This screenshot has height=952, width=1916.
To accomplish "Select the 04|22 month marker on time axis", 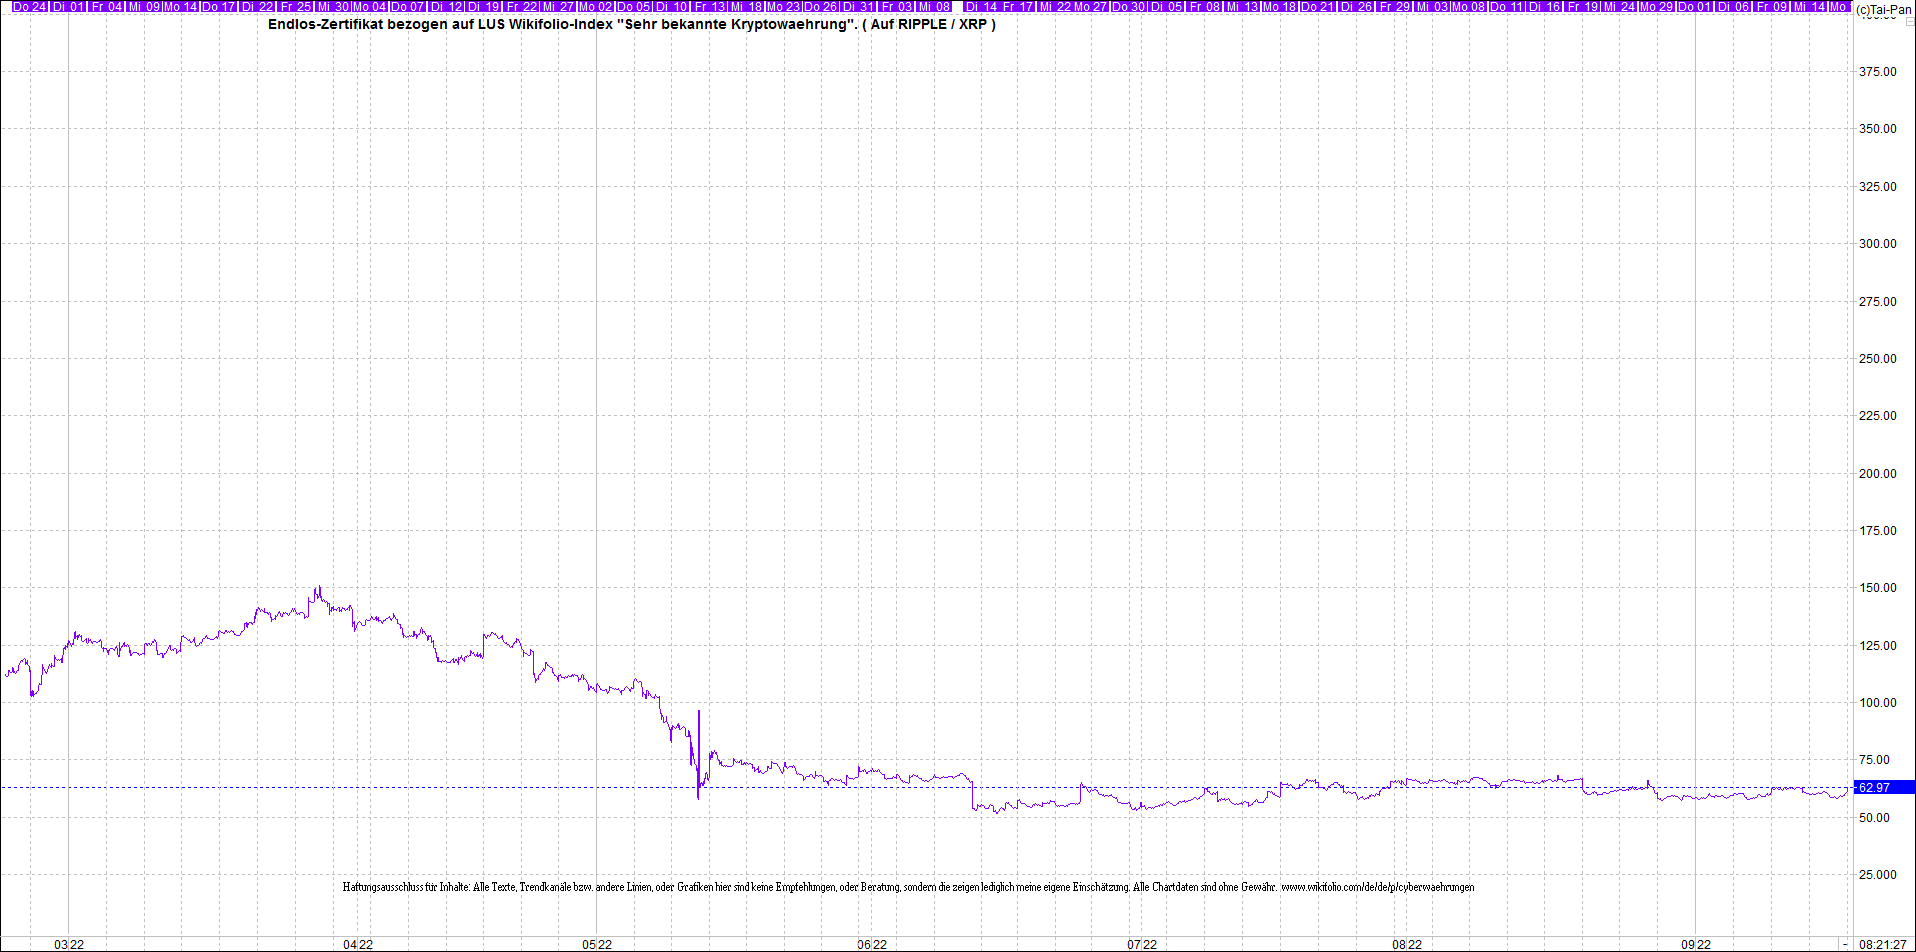I will (x=358, y=944).
